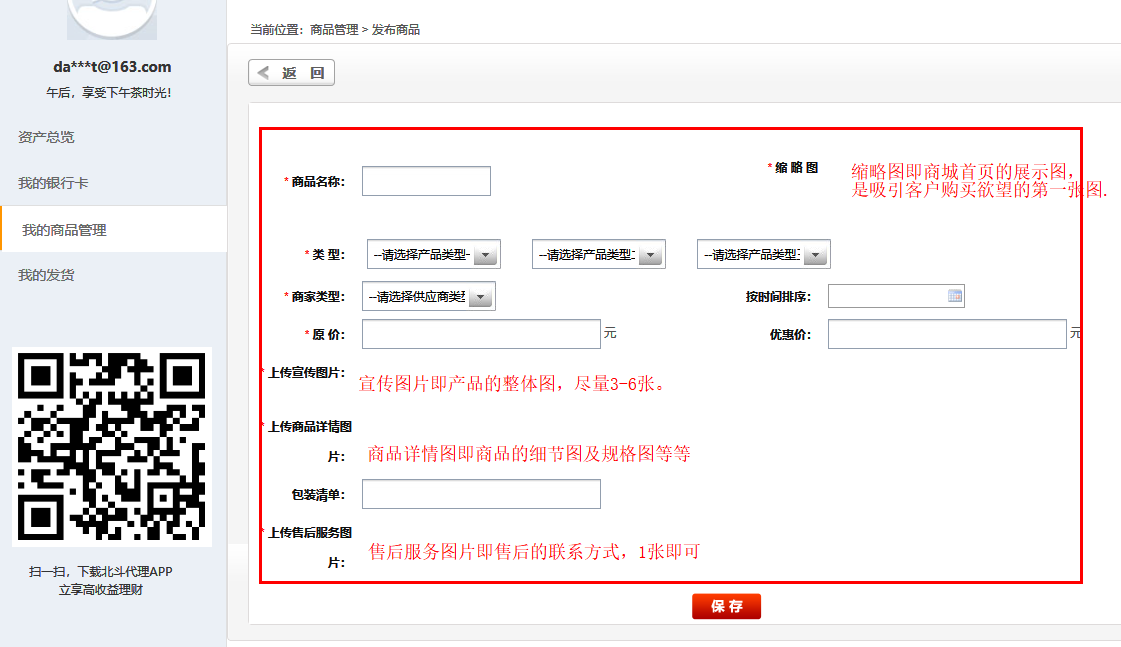Click 发布商品 in the breadcrumb
Viewport: 1121px width, 647px height.
tap(396, 30)
